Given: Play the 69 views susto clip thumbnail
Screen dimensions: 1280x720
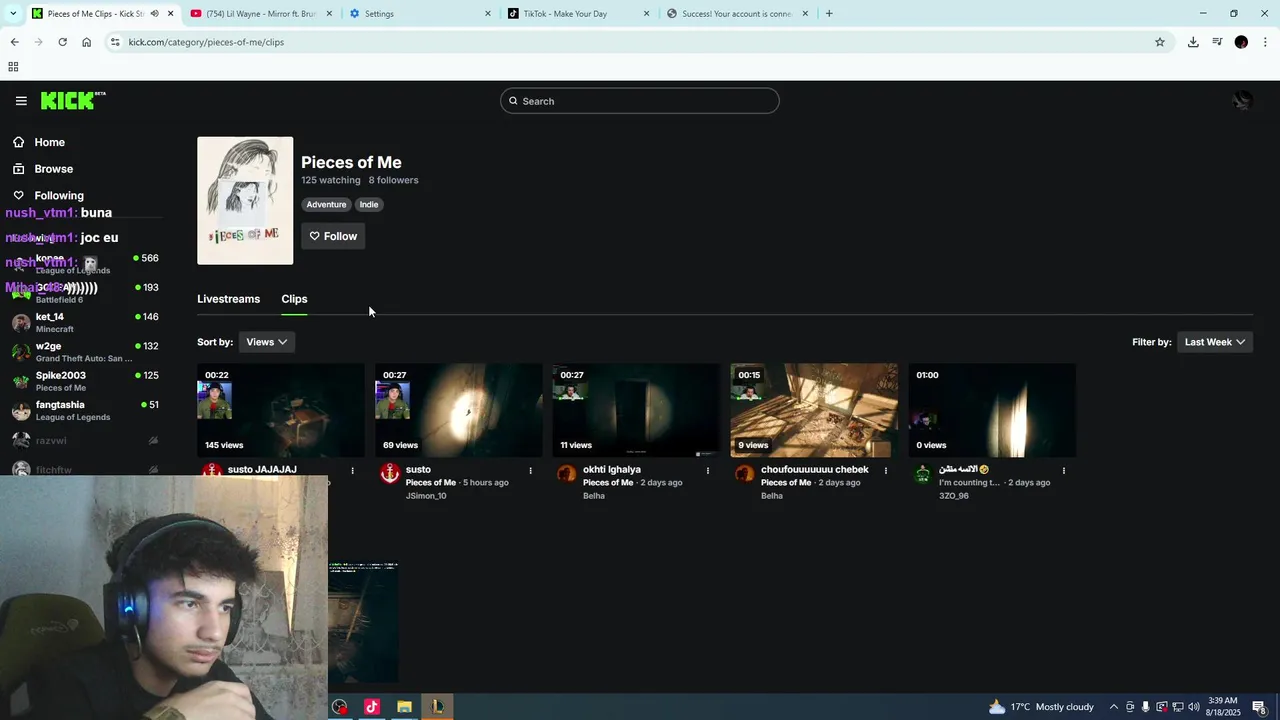Looking at the screenshot, I should point(459,410).
